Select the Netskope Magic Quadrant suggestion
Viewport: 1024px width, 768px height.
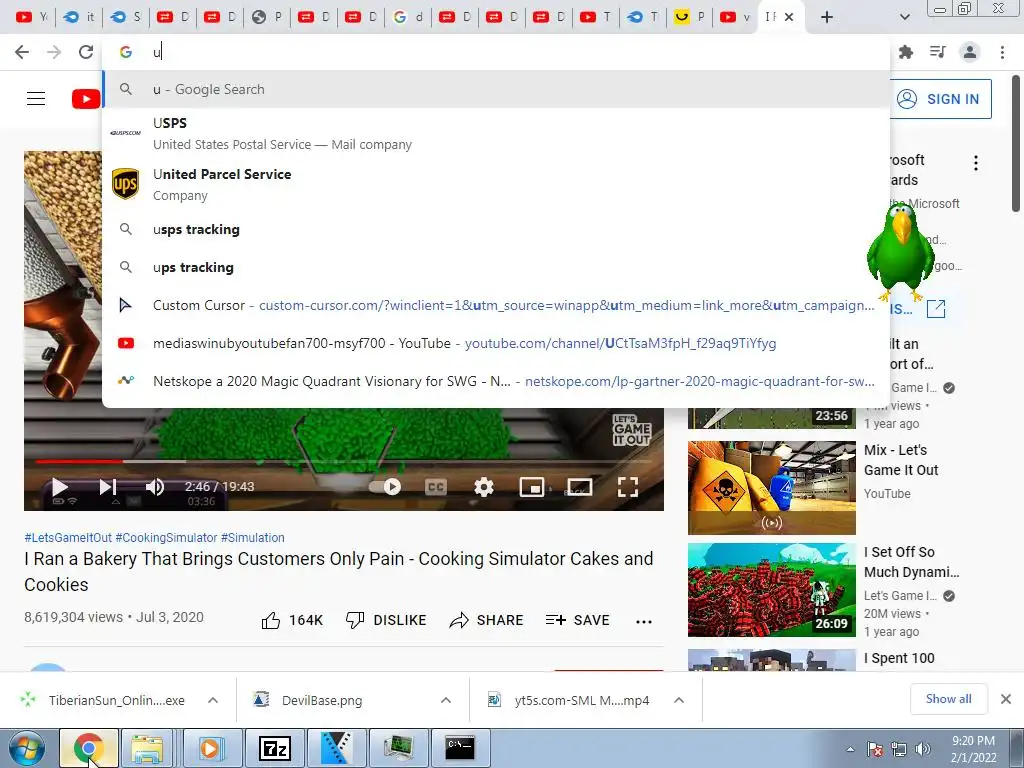(496, 381)
